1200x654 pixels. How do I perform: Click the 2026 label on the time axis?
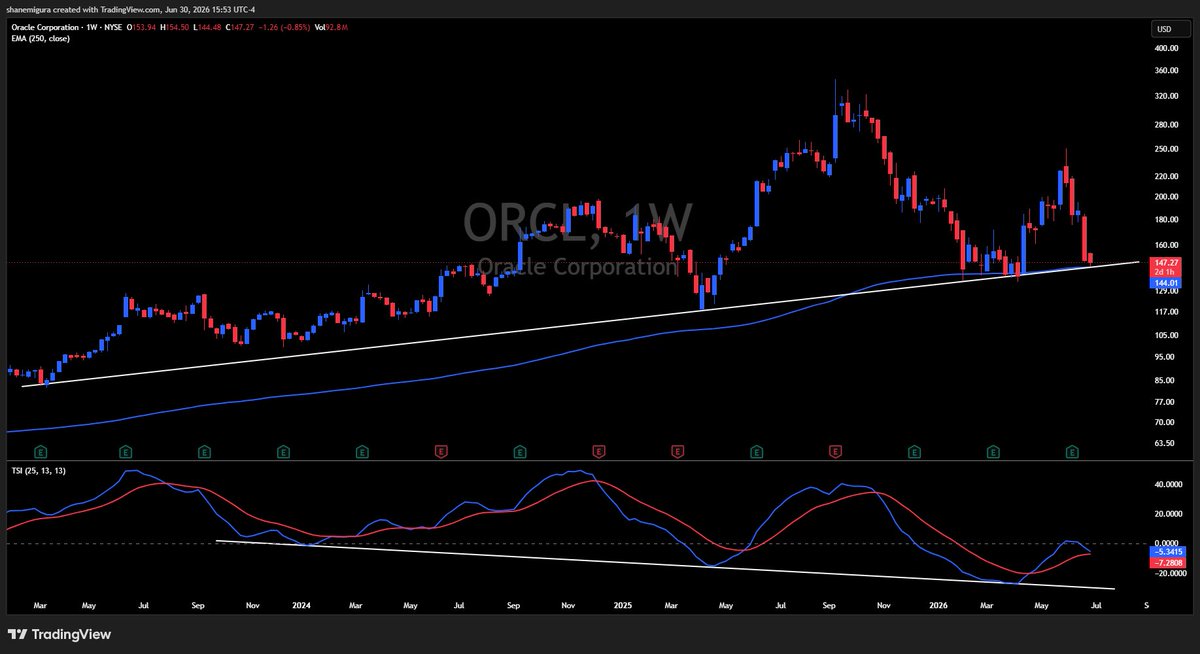point(937,606)
